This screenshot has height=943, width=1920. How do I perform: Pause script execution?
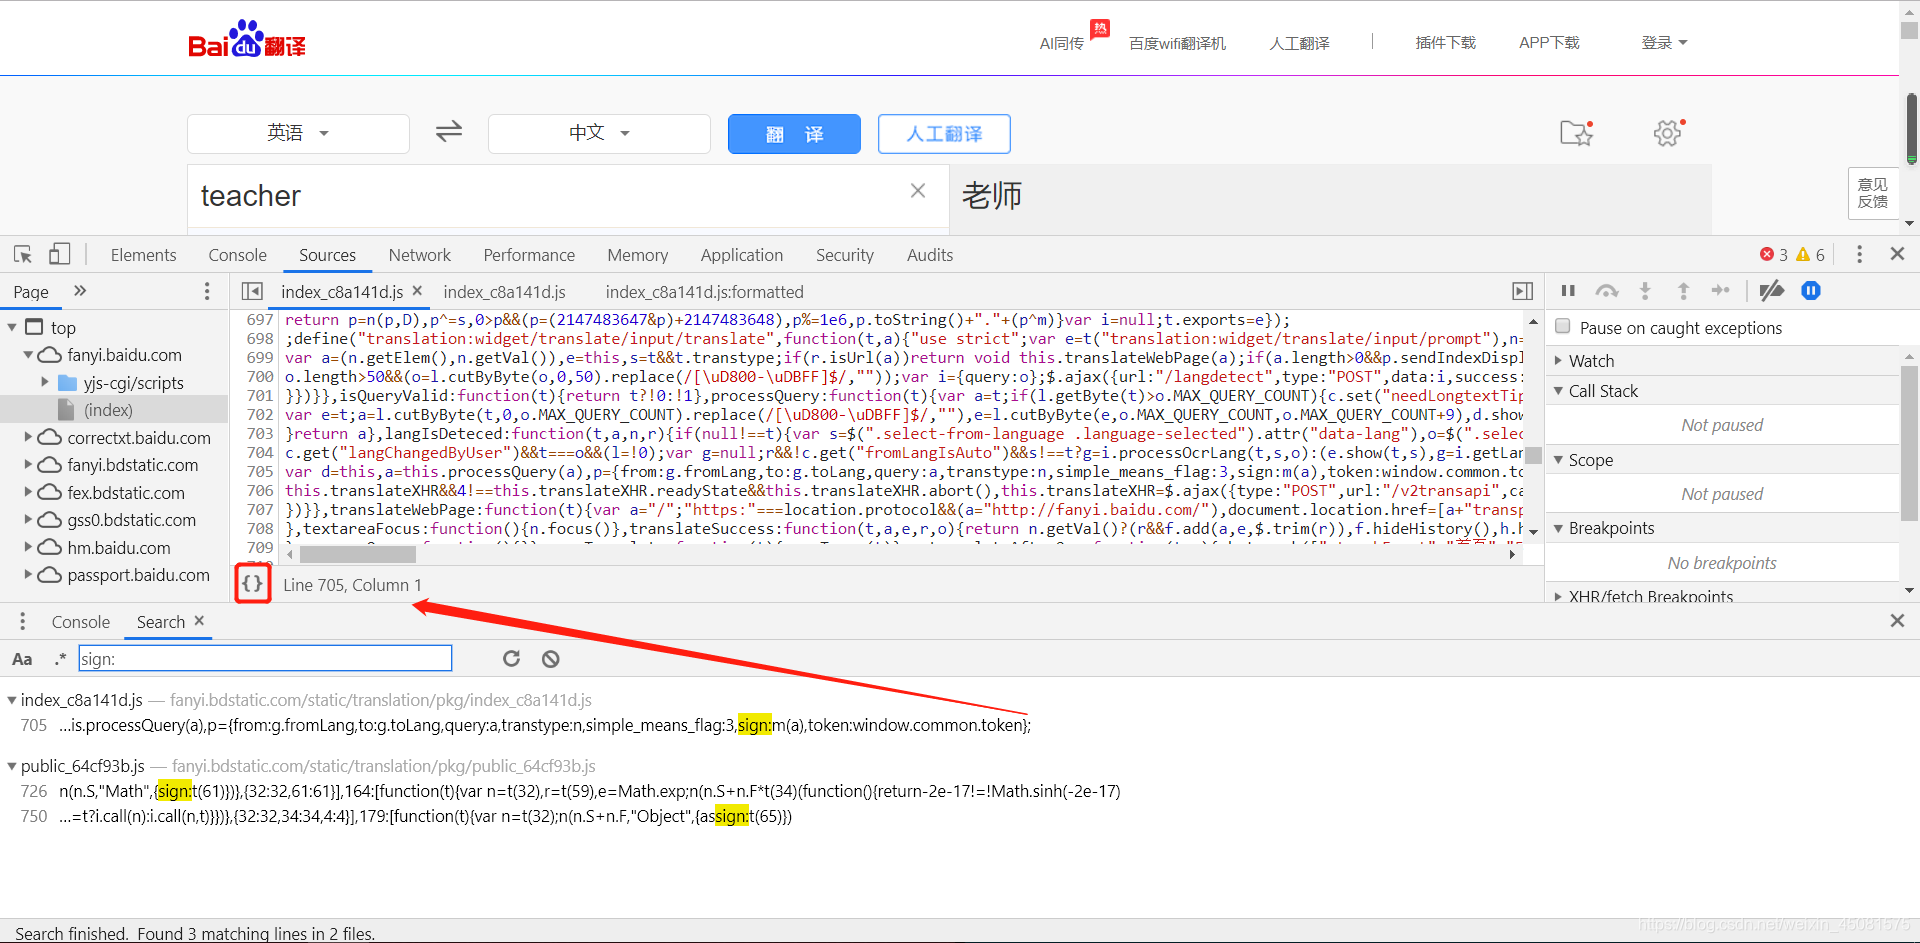click(1568, 291)
